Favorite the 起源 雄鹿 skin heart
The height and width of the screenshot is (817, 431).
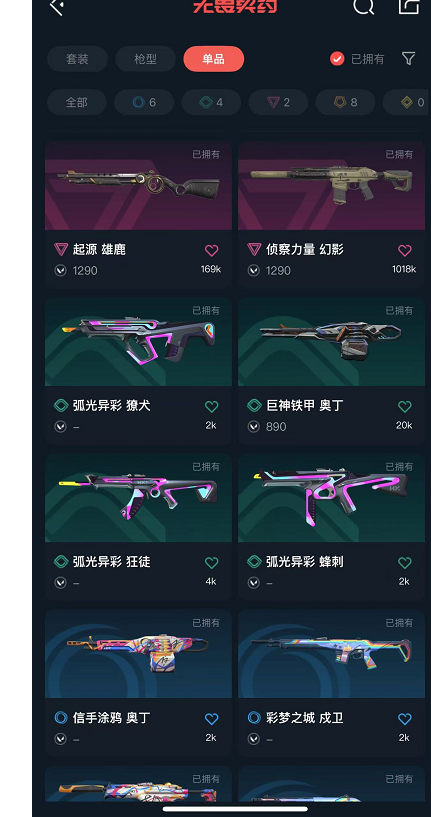(x=211, y=251)
